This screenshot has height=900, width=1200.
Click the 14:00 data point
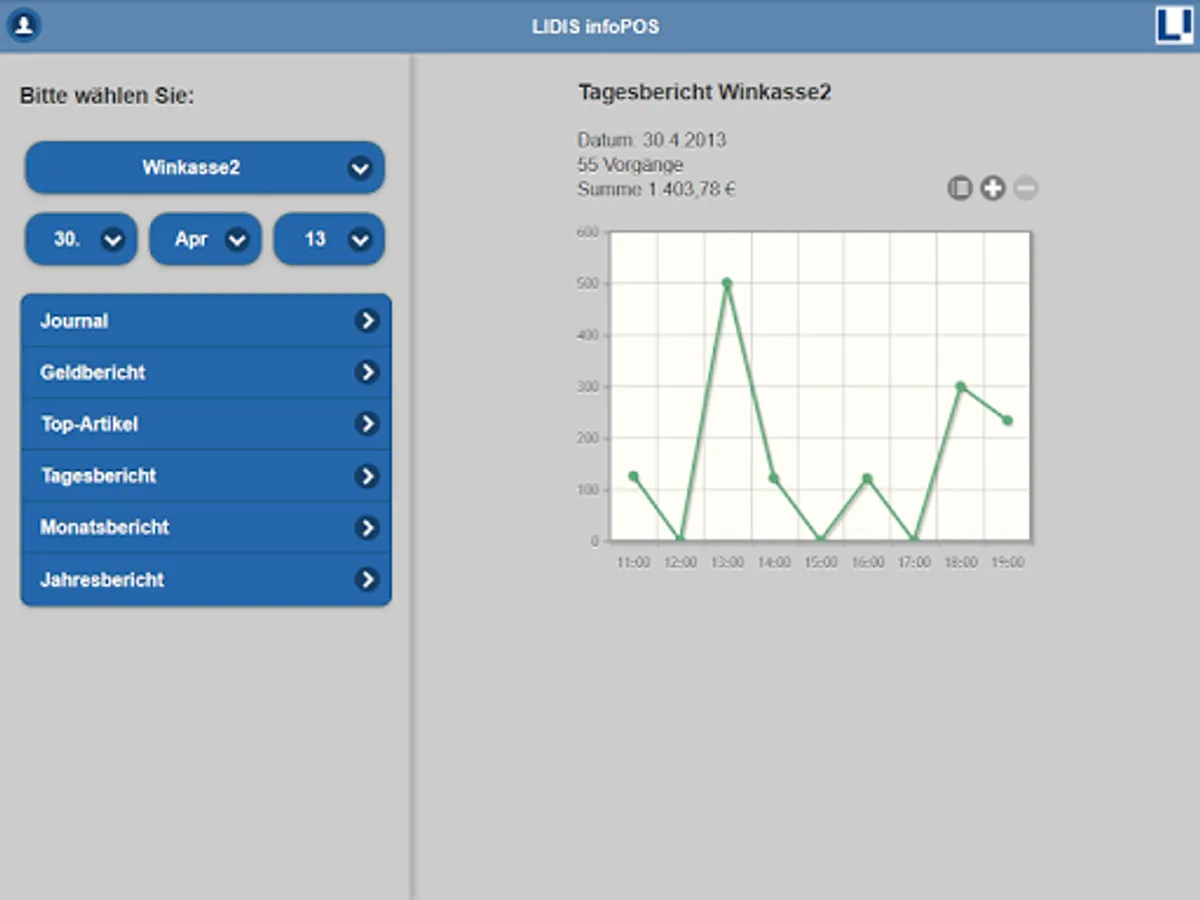pos(773,478)
